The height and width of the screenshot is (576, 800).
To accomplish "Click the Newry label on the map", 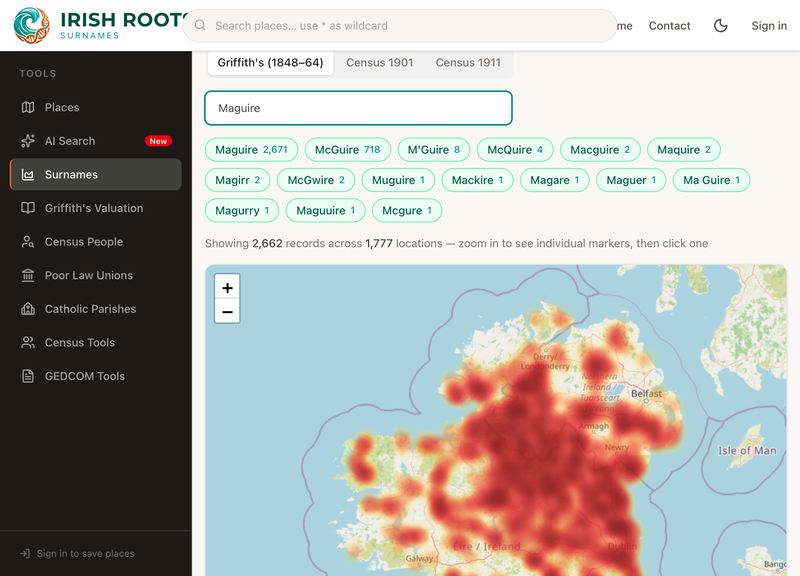I will (617, 447).
